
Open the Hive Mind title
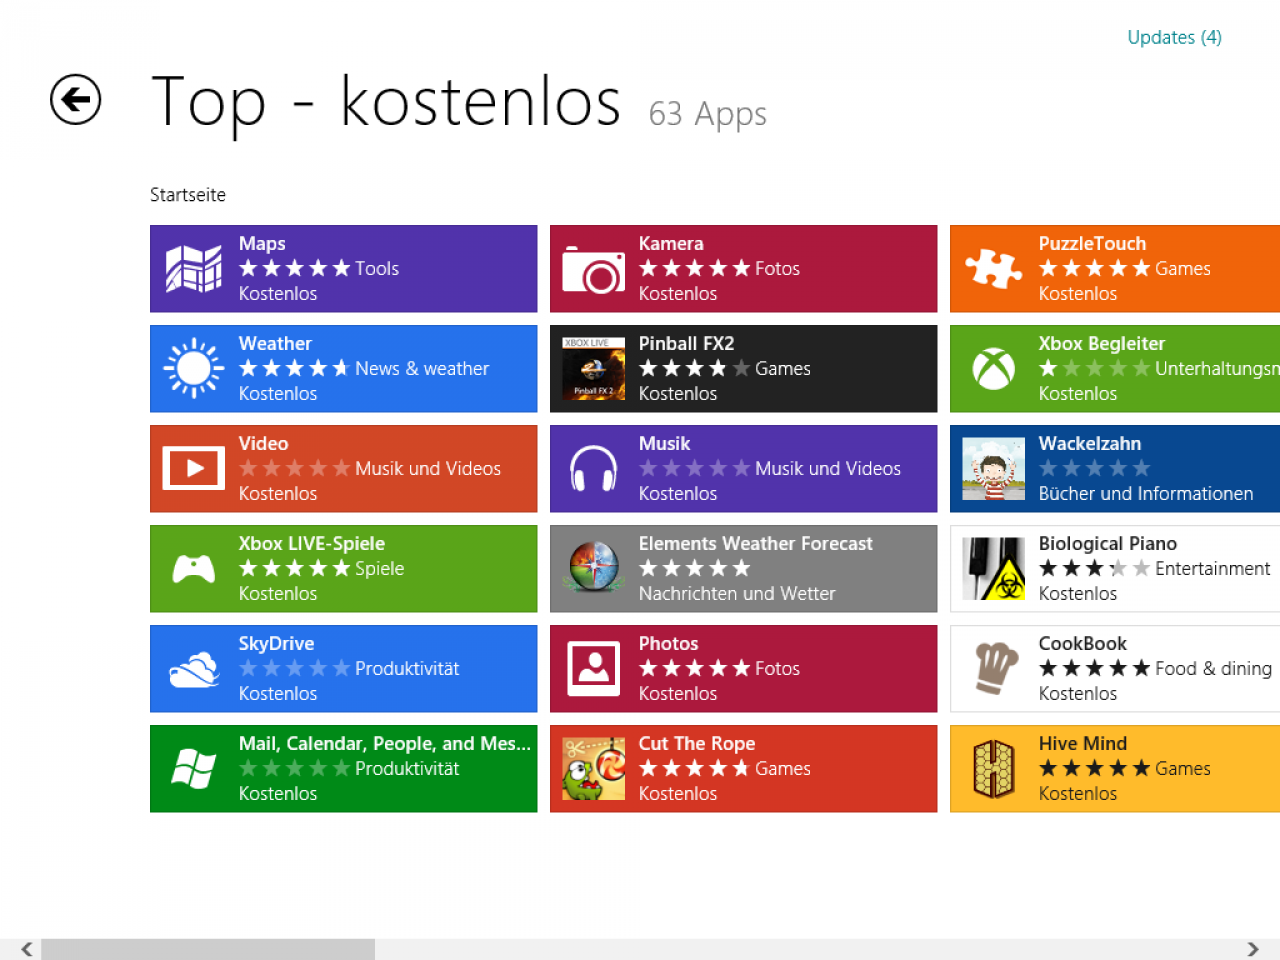pos(1082,743)
